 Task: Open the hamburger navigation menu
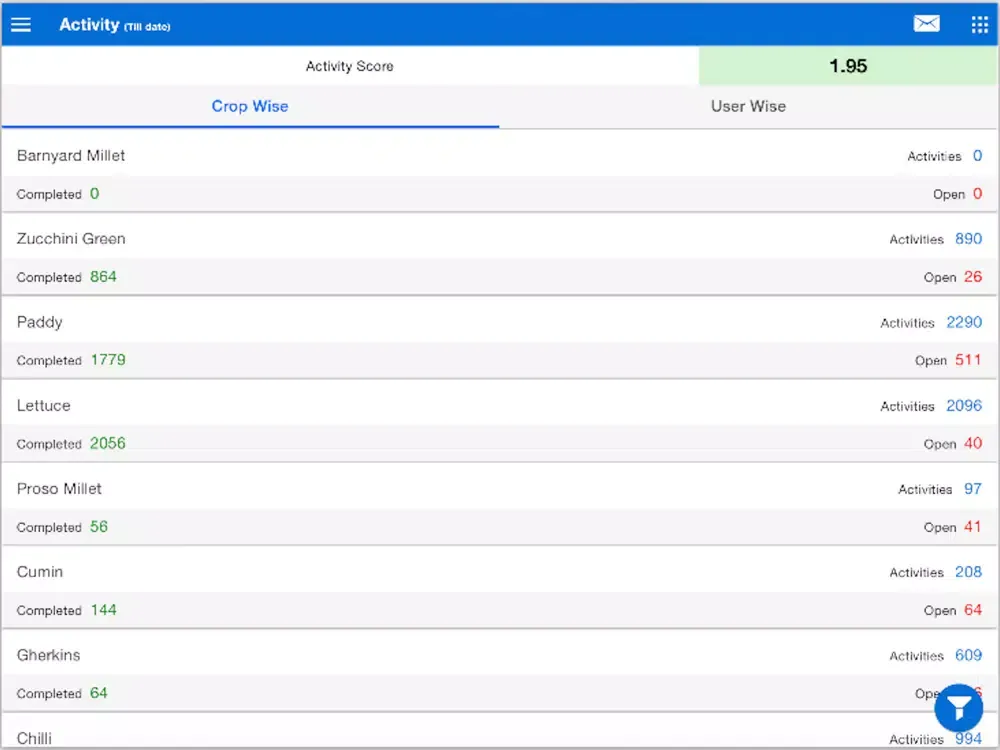coord(21,24)
